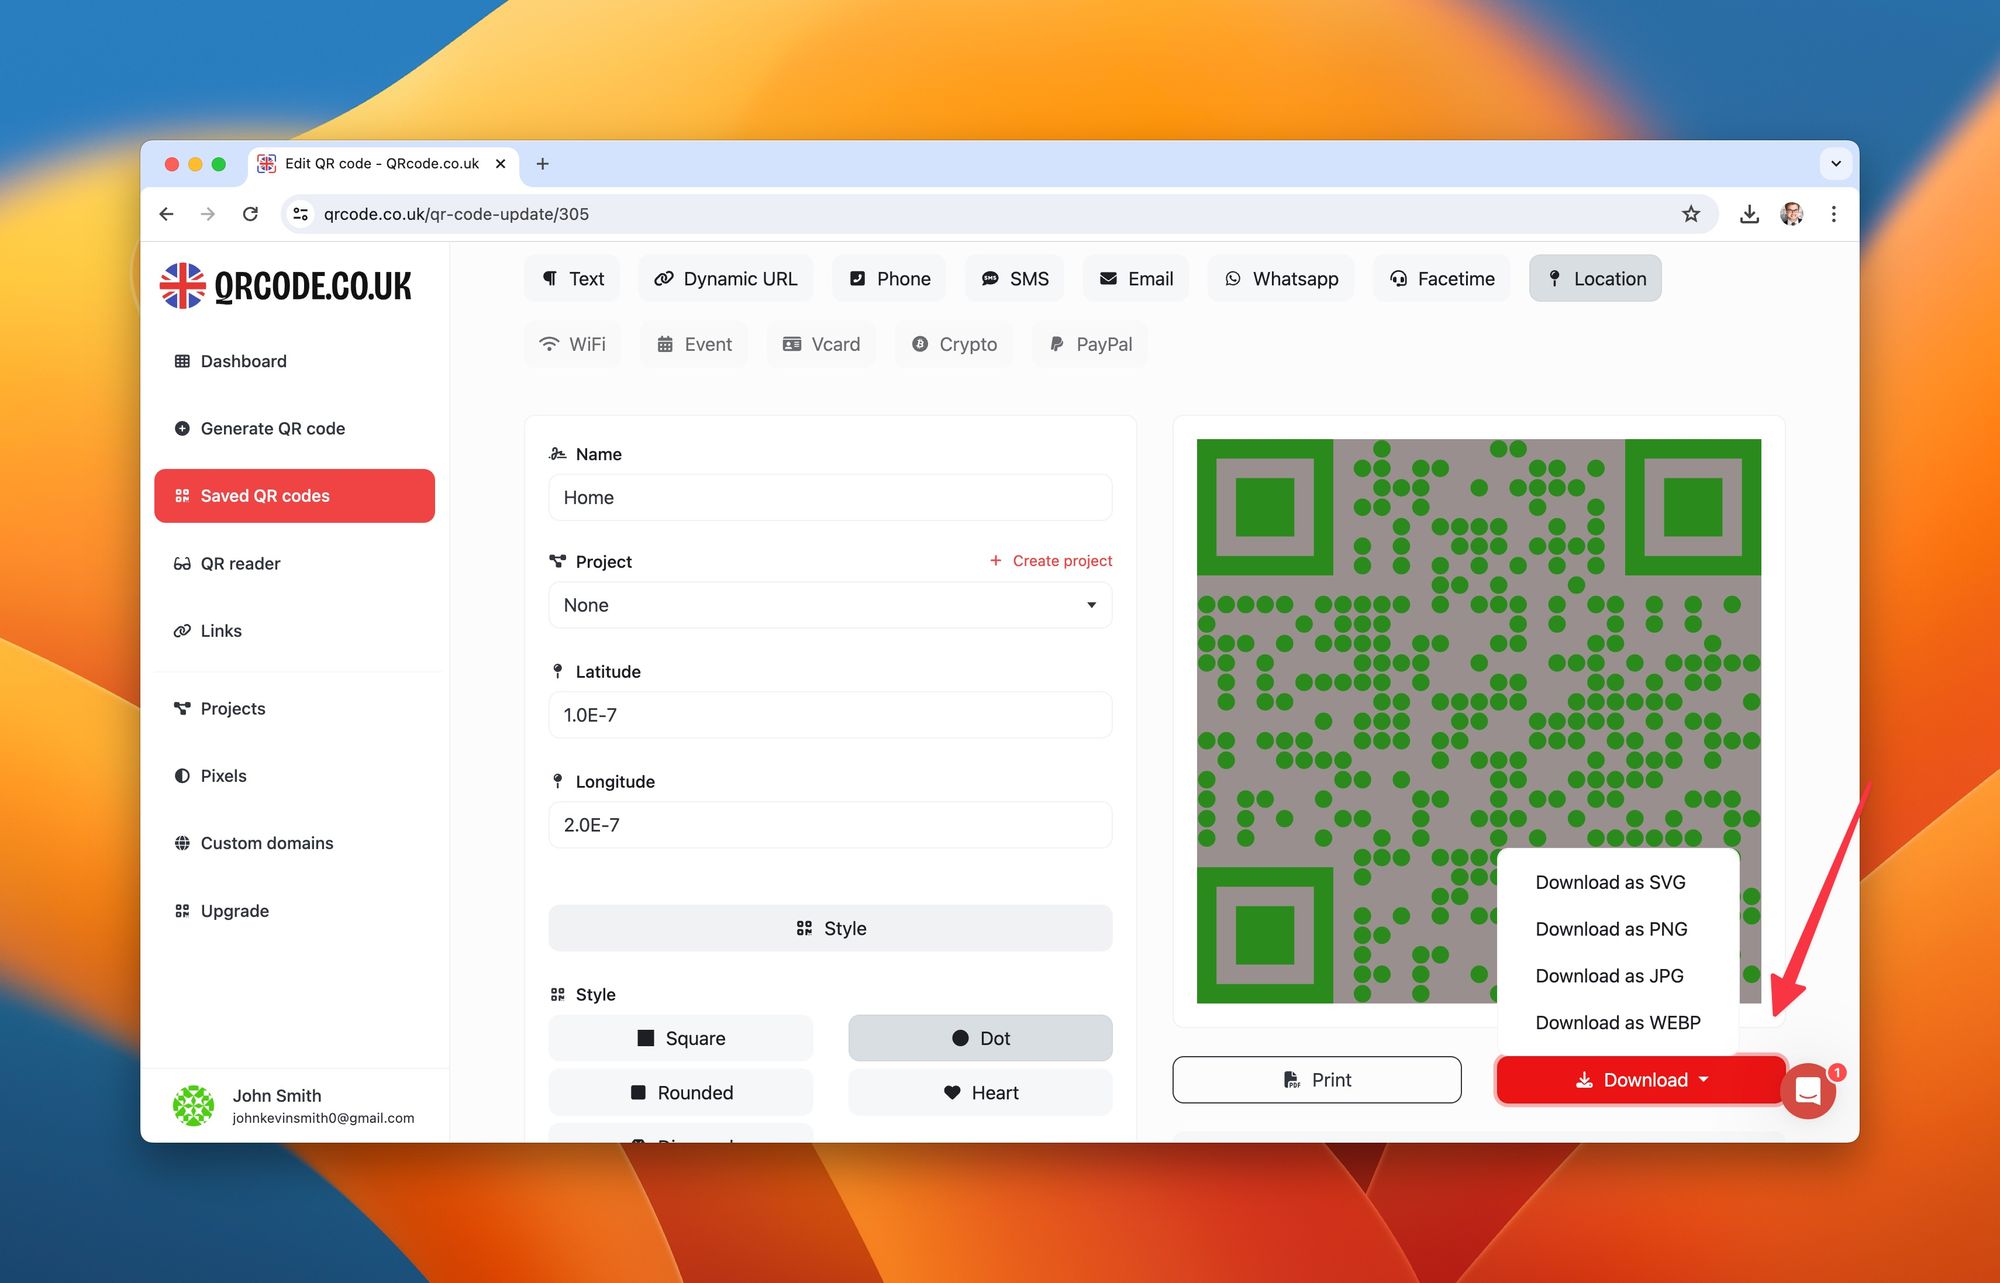Screen dimensions: 2000x1283
Task: Select the Facetime QR type
Action: coord(1442,279)
